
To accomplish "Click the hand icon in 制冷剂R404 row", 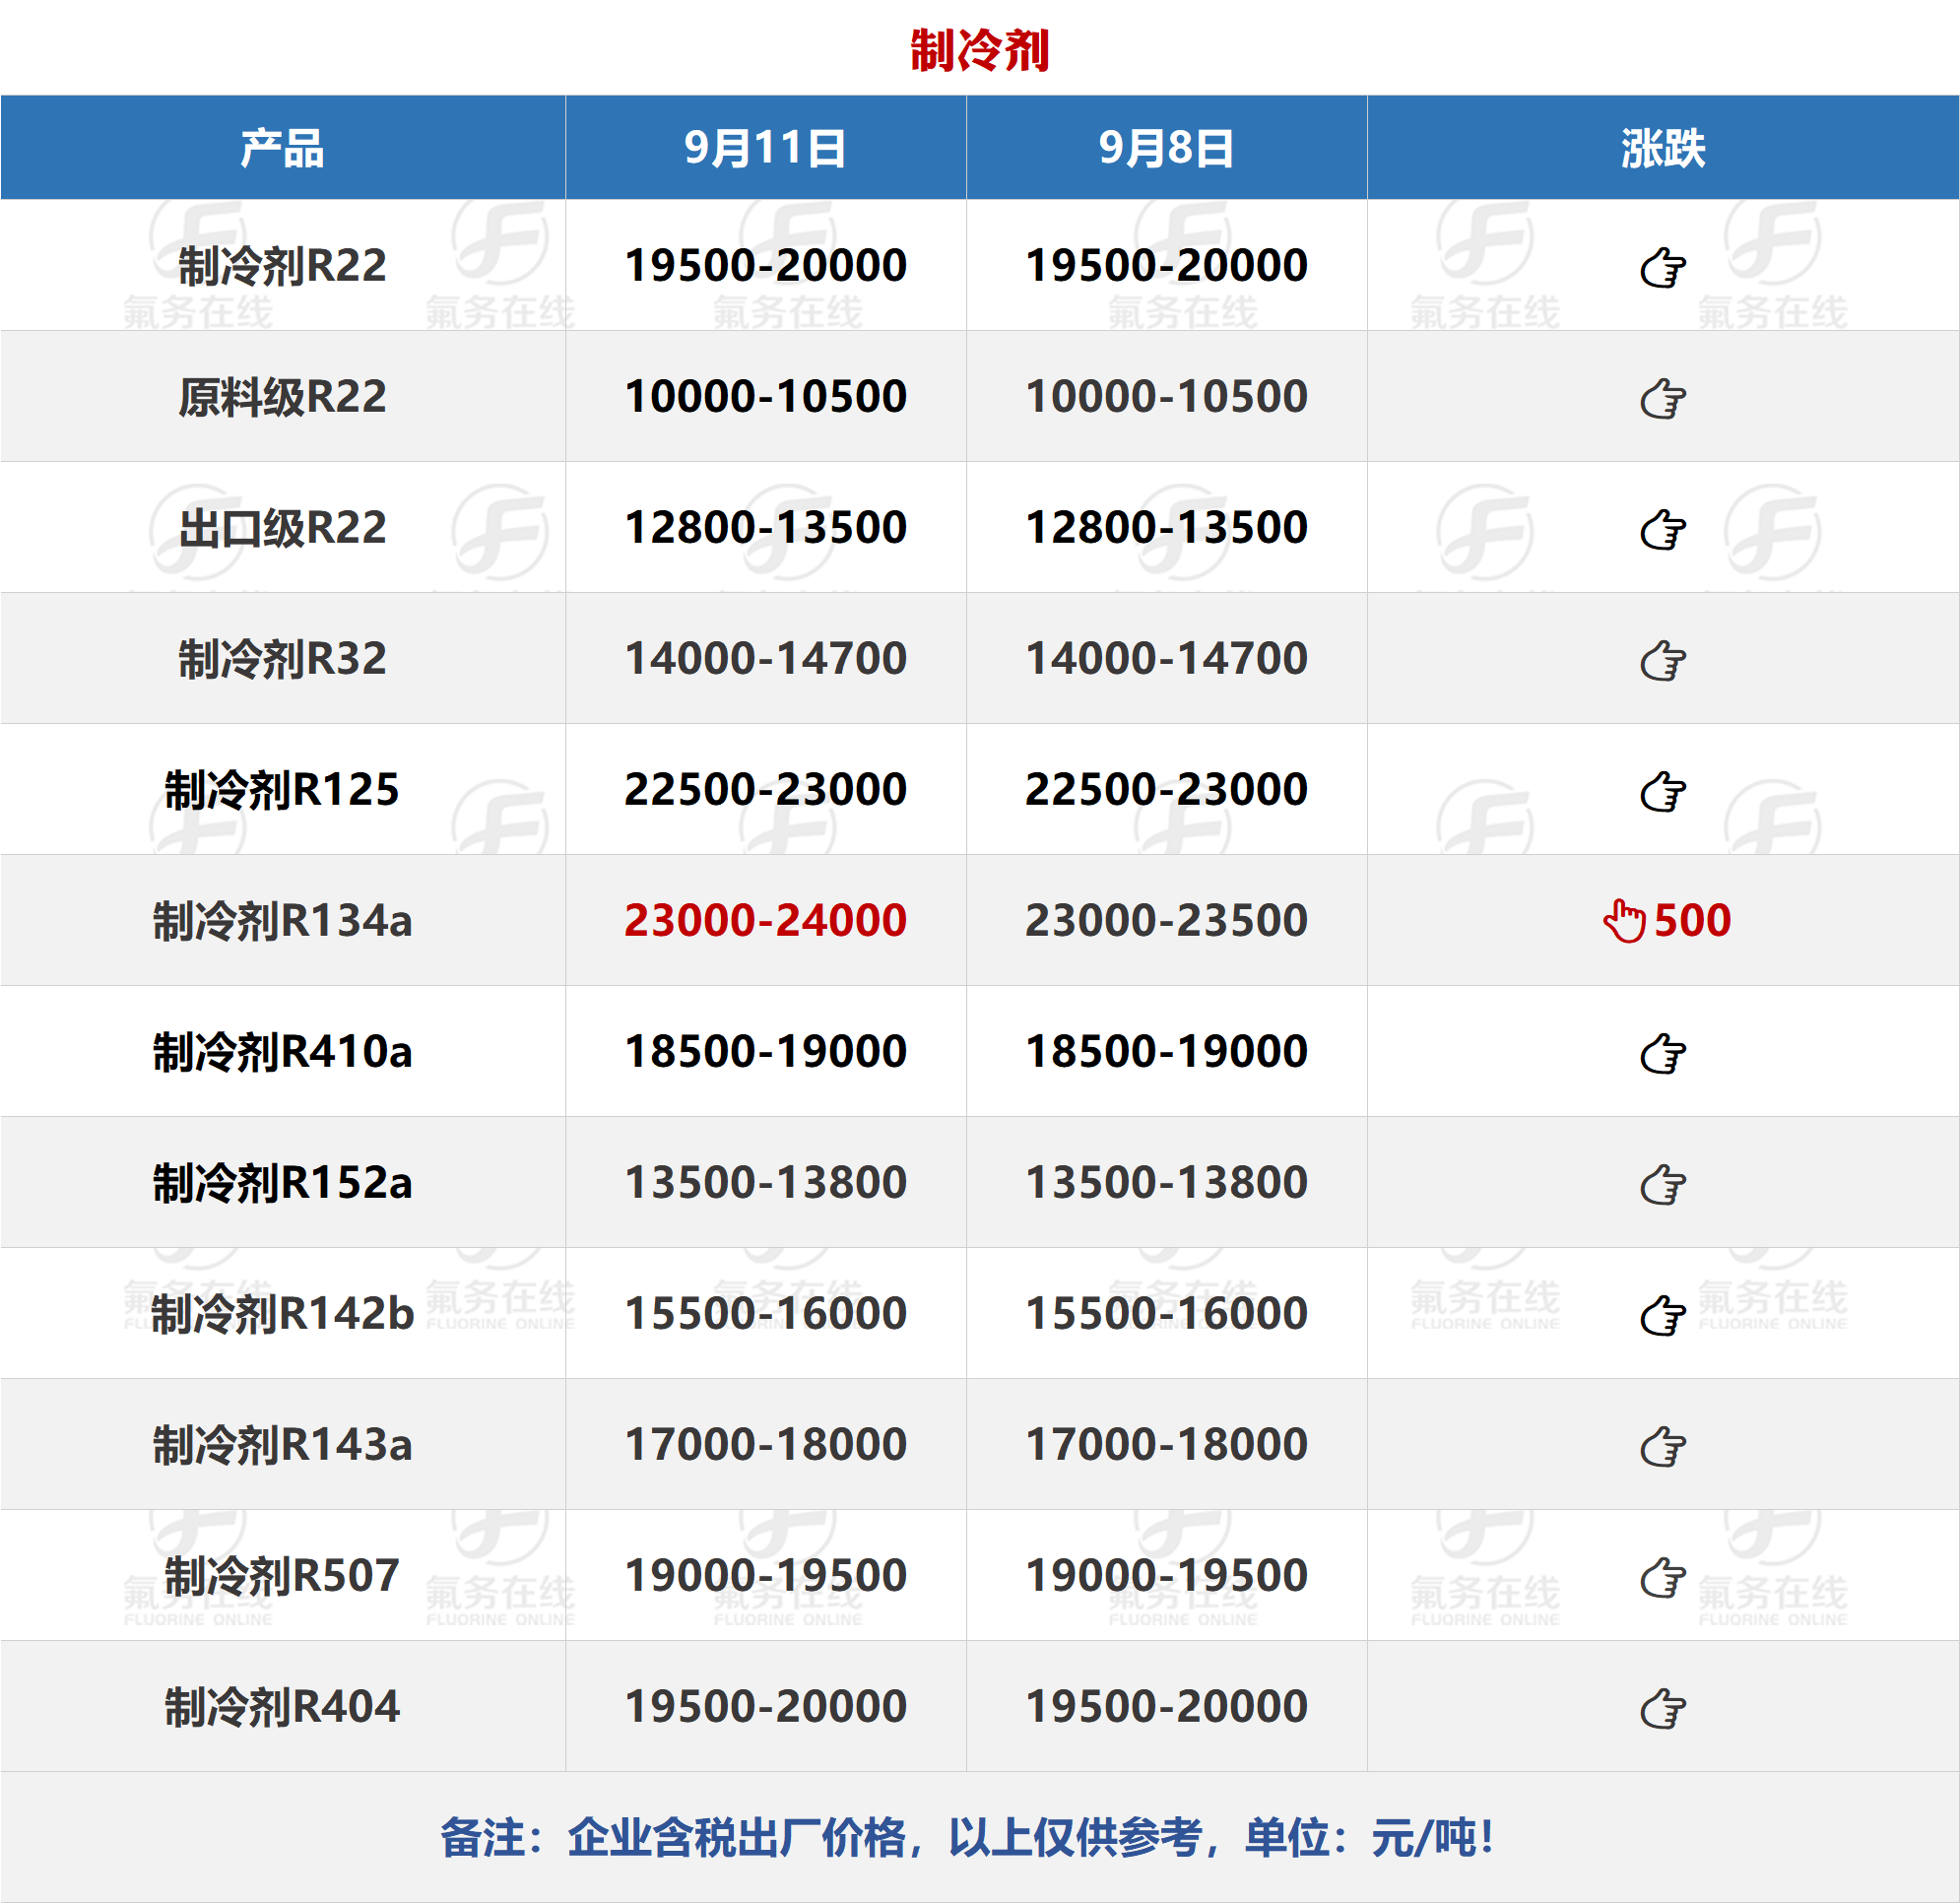I will tap(1662, 1708).
